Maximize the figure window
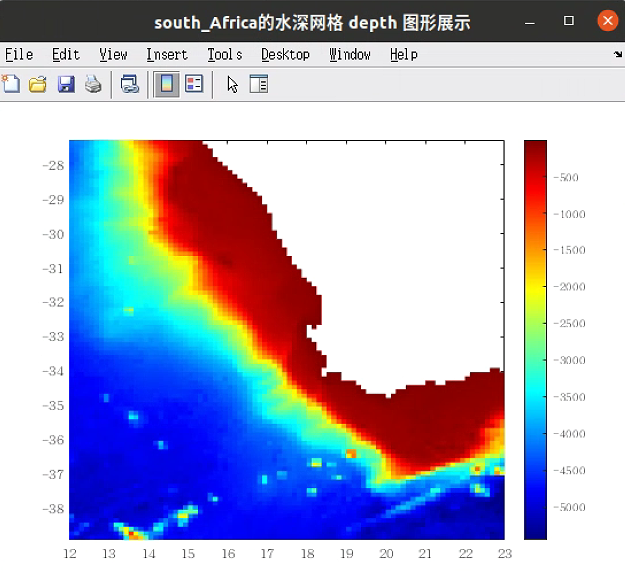Image resolution: width=625 pixels, height=587 pixels. pos(569,20)
